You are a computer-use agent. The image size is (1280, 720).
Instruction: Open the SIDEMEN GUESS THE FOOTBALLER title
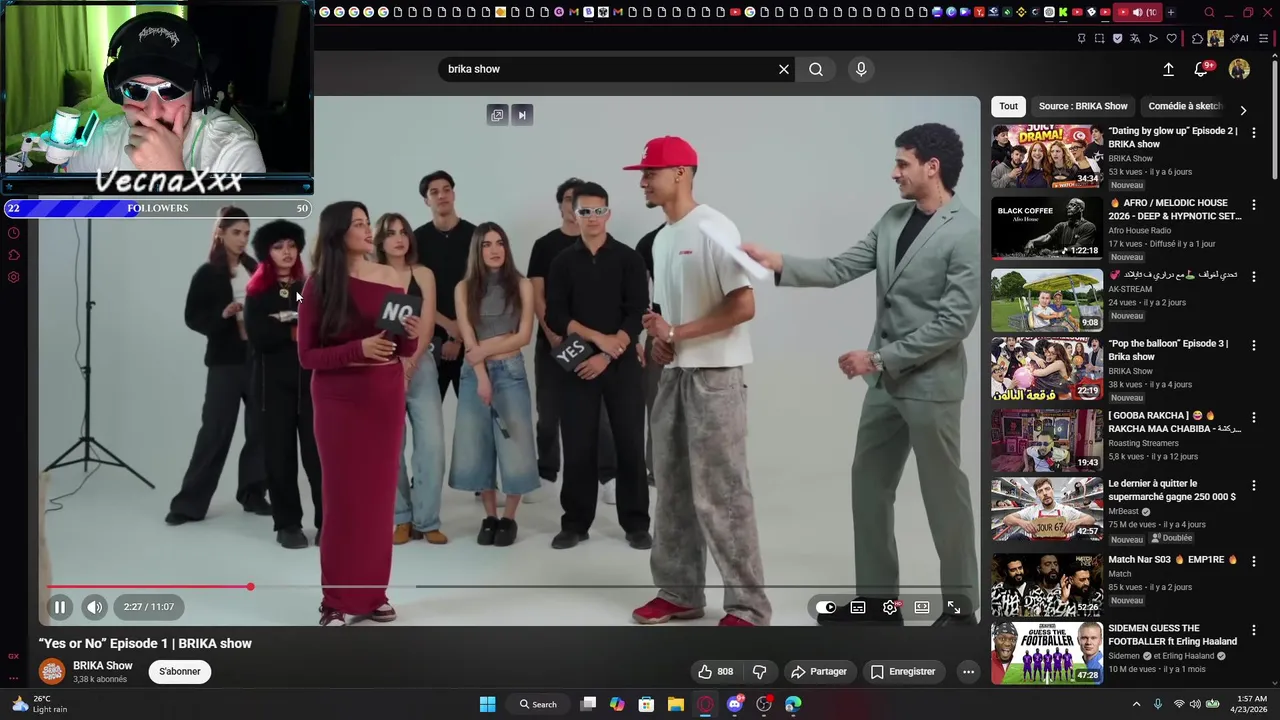click(x=1172, y=635)
